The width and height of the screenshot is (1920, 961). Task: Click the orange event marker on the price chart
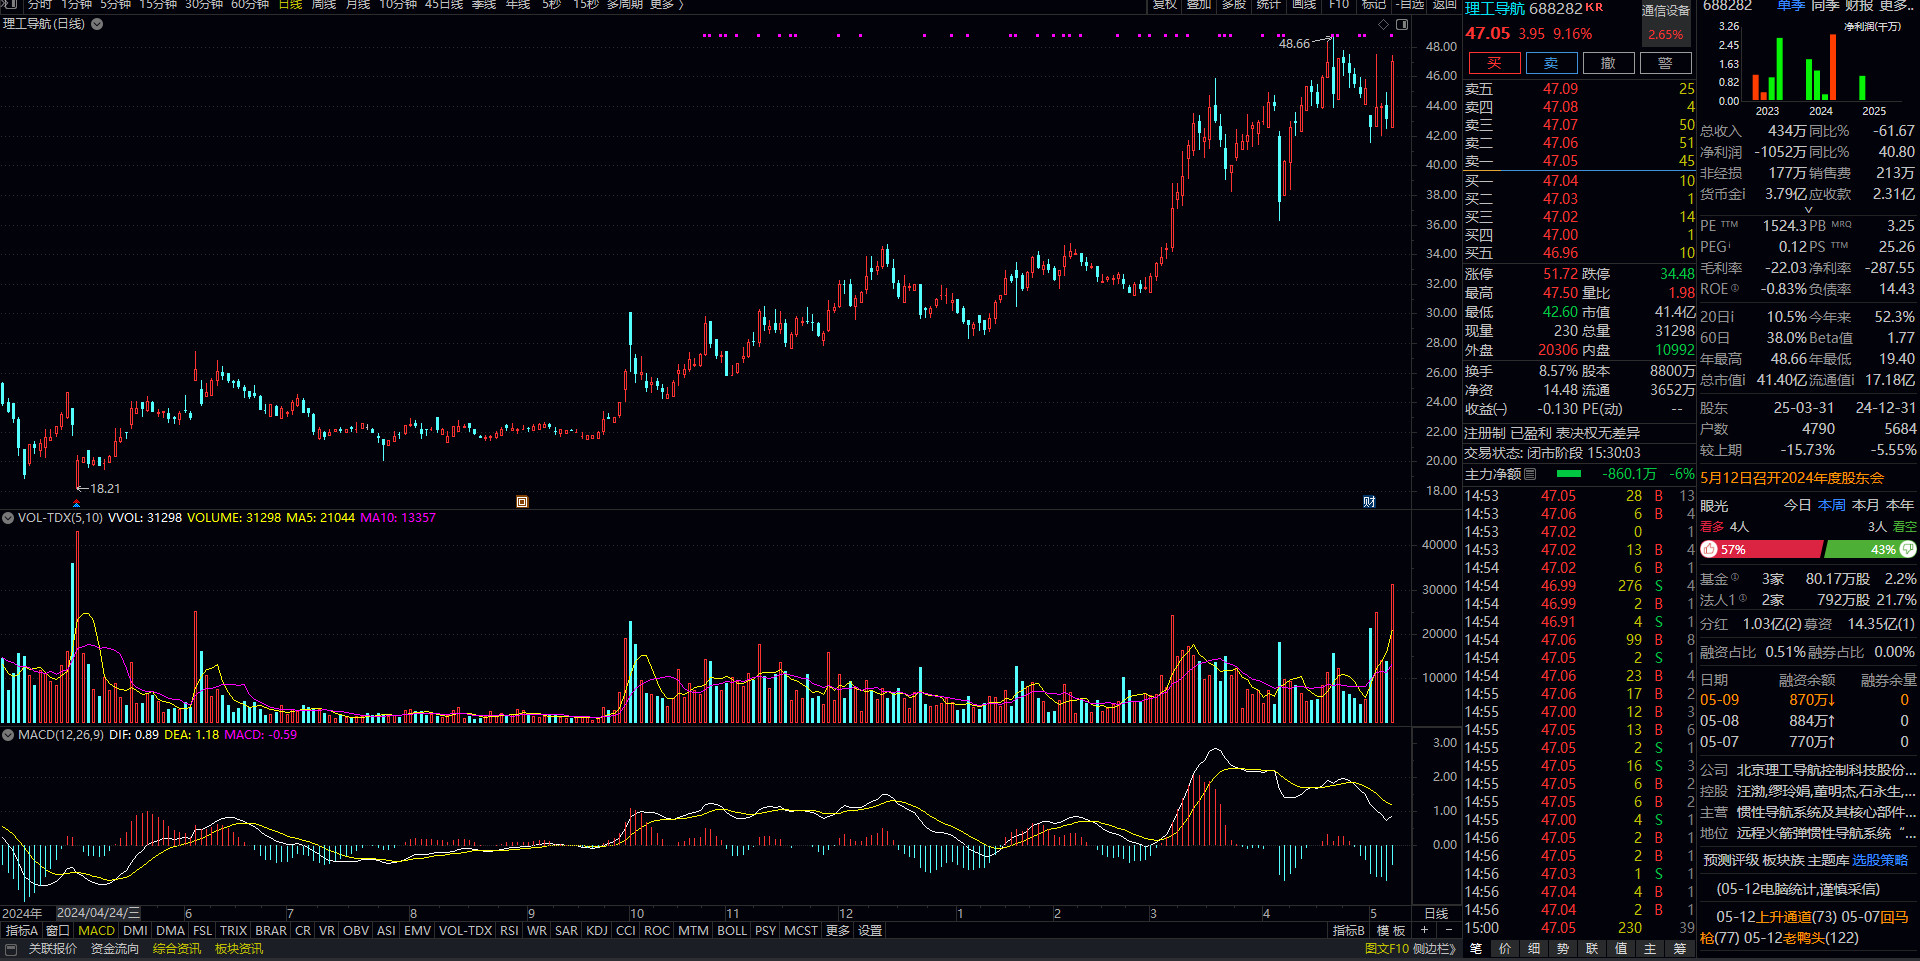pyautogui.click(x=522, y=502)
